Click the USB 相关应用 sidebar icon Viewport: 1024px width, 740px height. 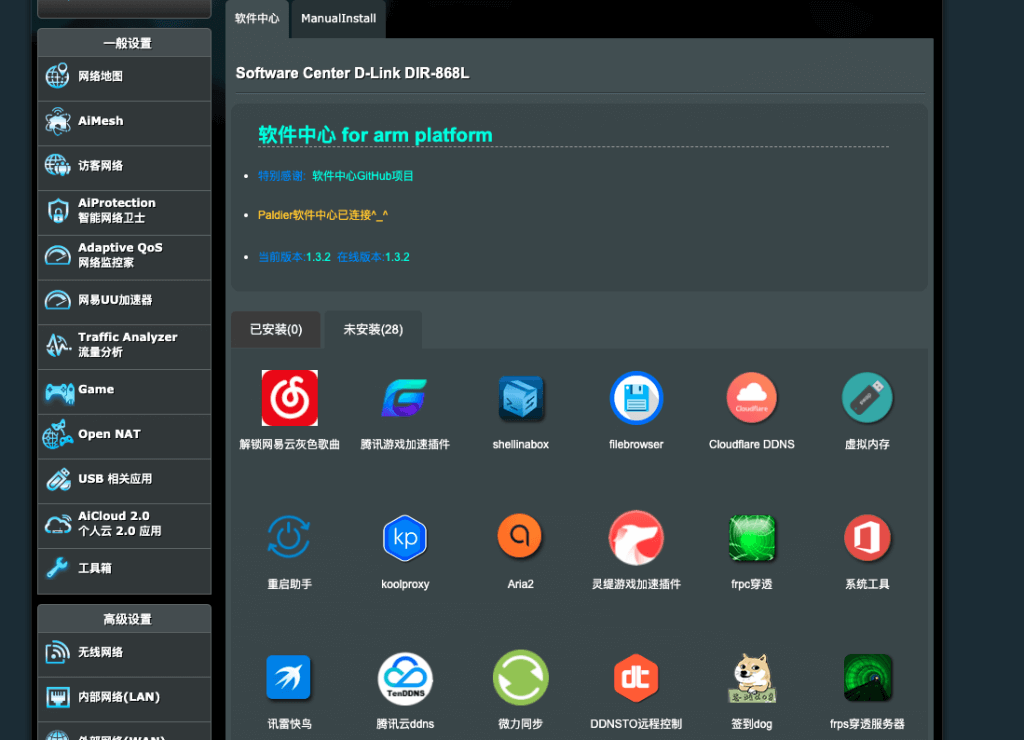(58, 479)
